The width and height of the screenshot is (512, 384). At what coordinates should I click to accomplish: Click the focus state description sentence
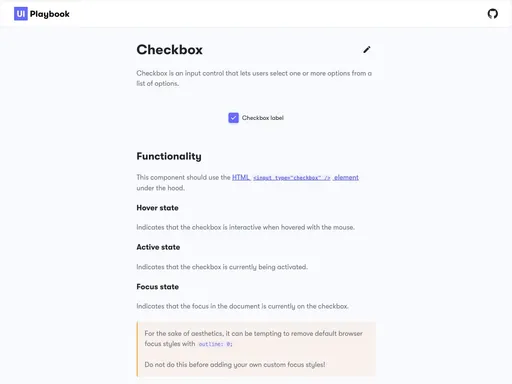[242, 306]
